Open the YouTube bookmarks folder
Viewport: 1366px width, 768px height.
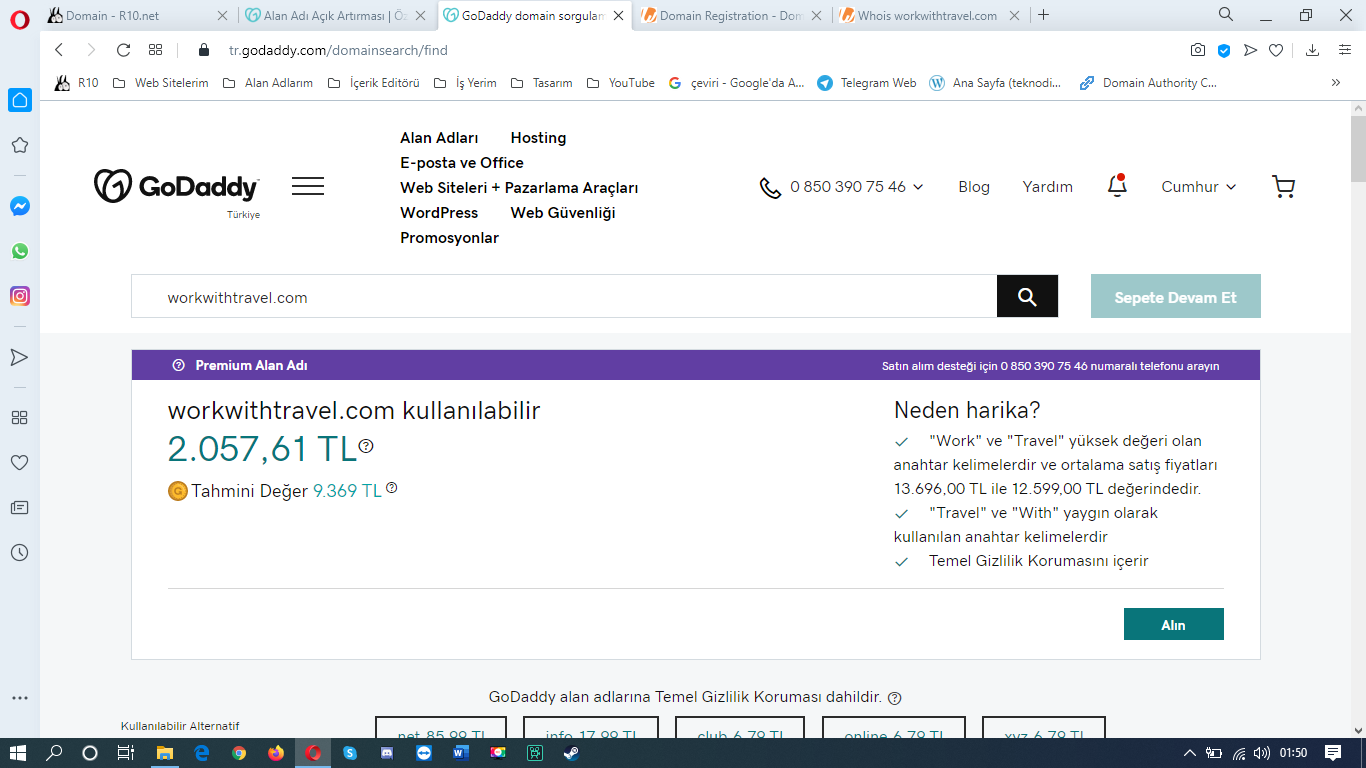pos(621,83)
